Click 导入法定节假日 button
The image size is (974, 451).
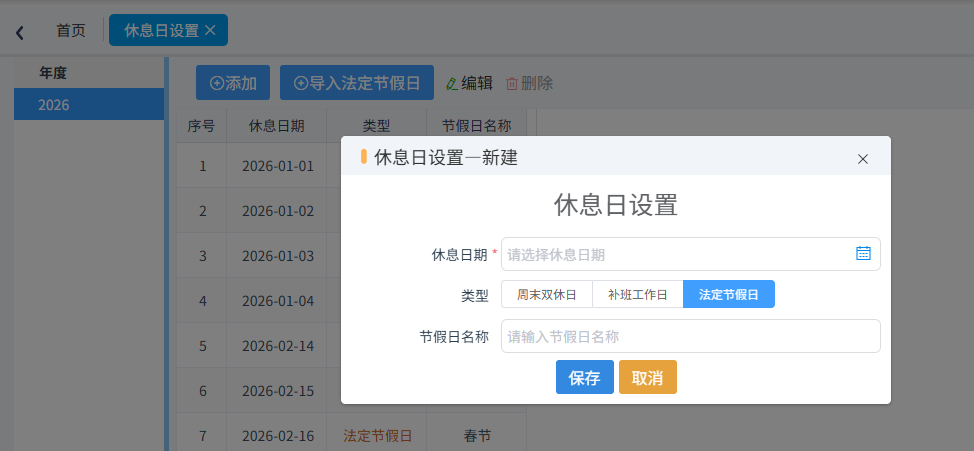click(x=357, y=83)
